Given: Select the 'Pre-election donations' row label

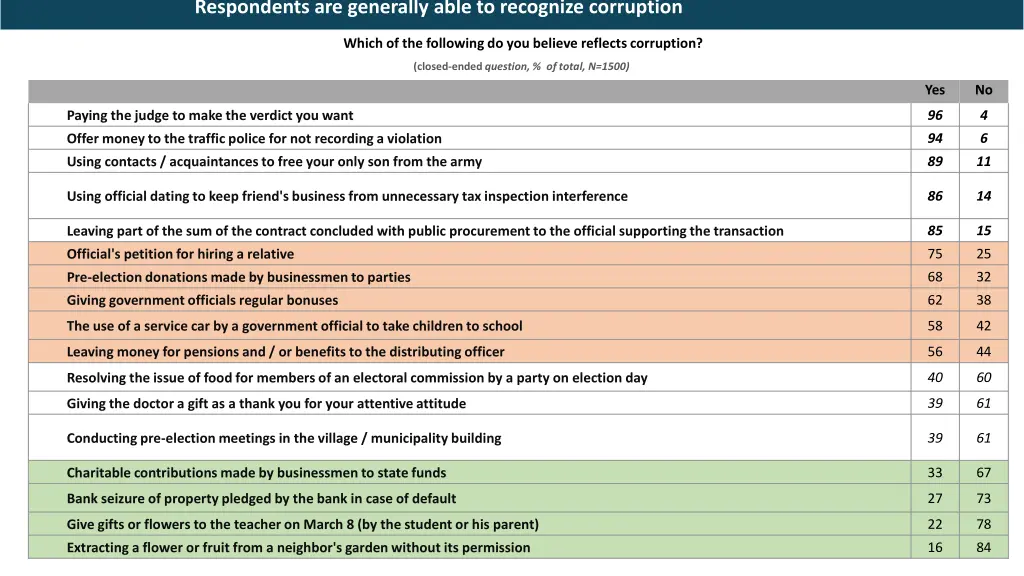Looking at the screenshot, I should [238, 277].
